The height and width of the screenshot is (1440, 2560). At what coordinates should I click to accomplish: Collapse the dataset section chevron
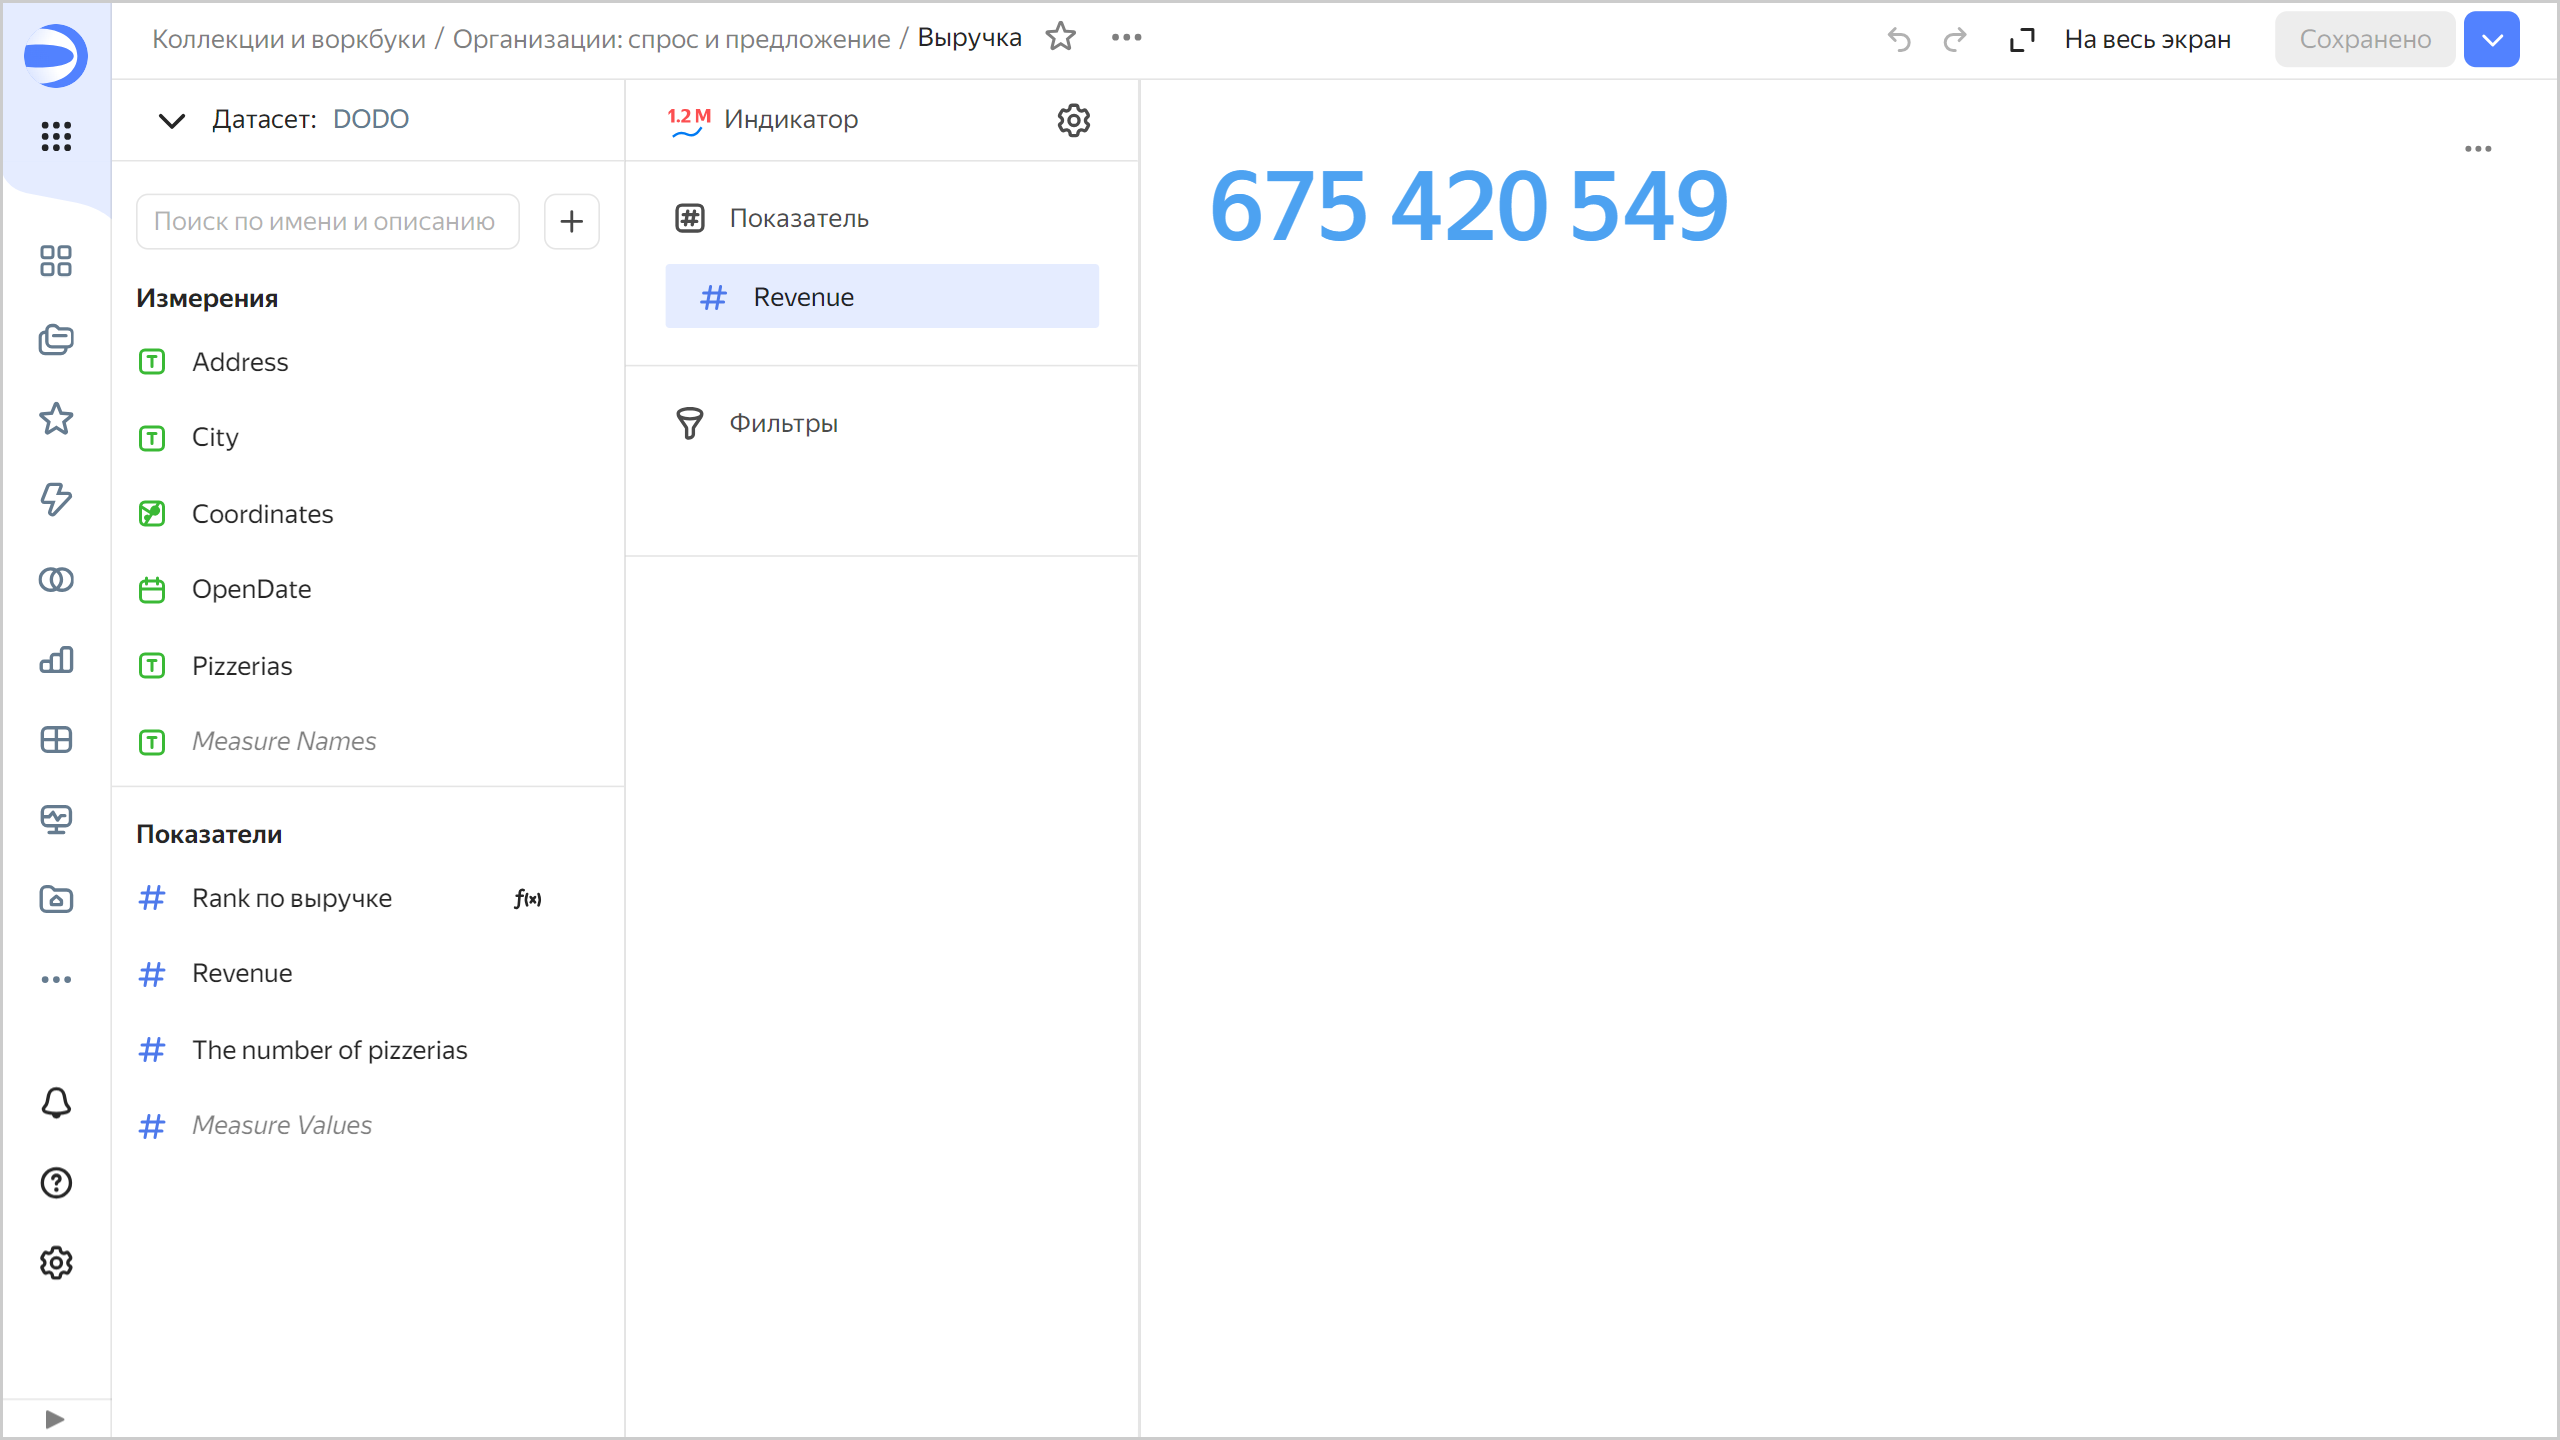172,120
